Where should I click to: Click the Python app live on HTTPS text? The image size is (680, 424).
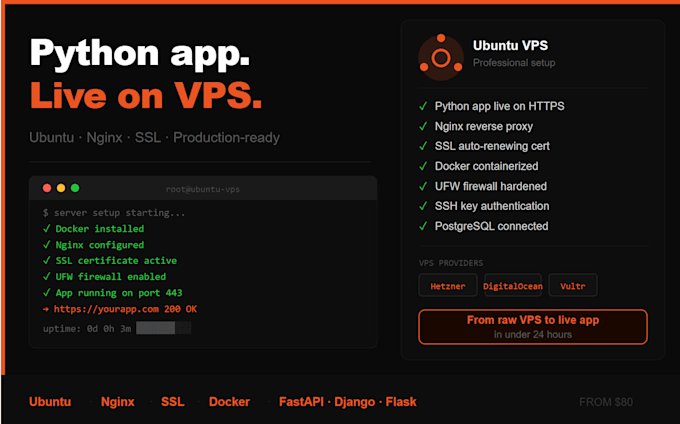coord(500,106)
